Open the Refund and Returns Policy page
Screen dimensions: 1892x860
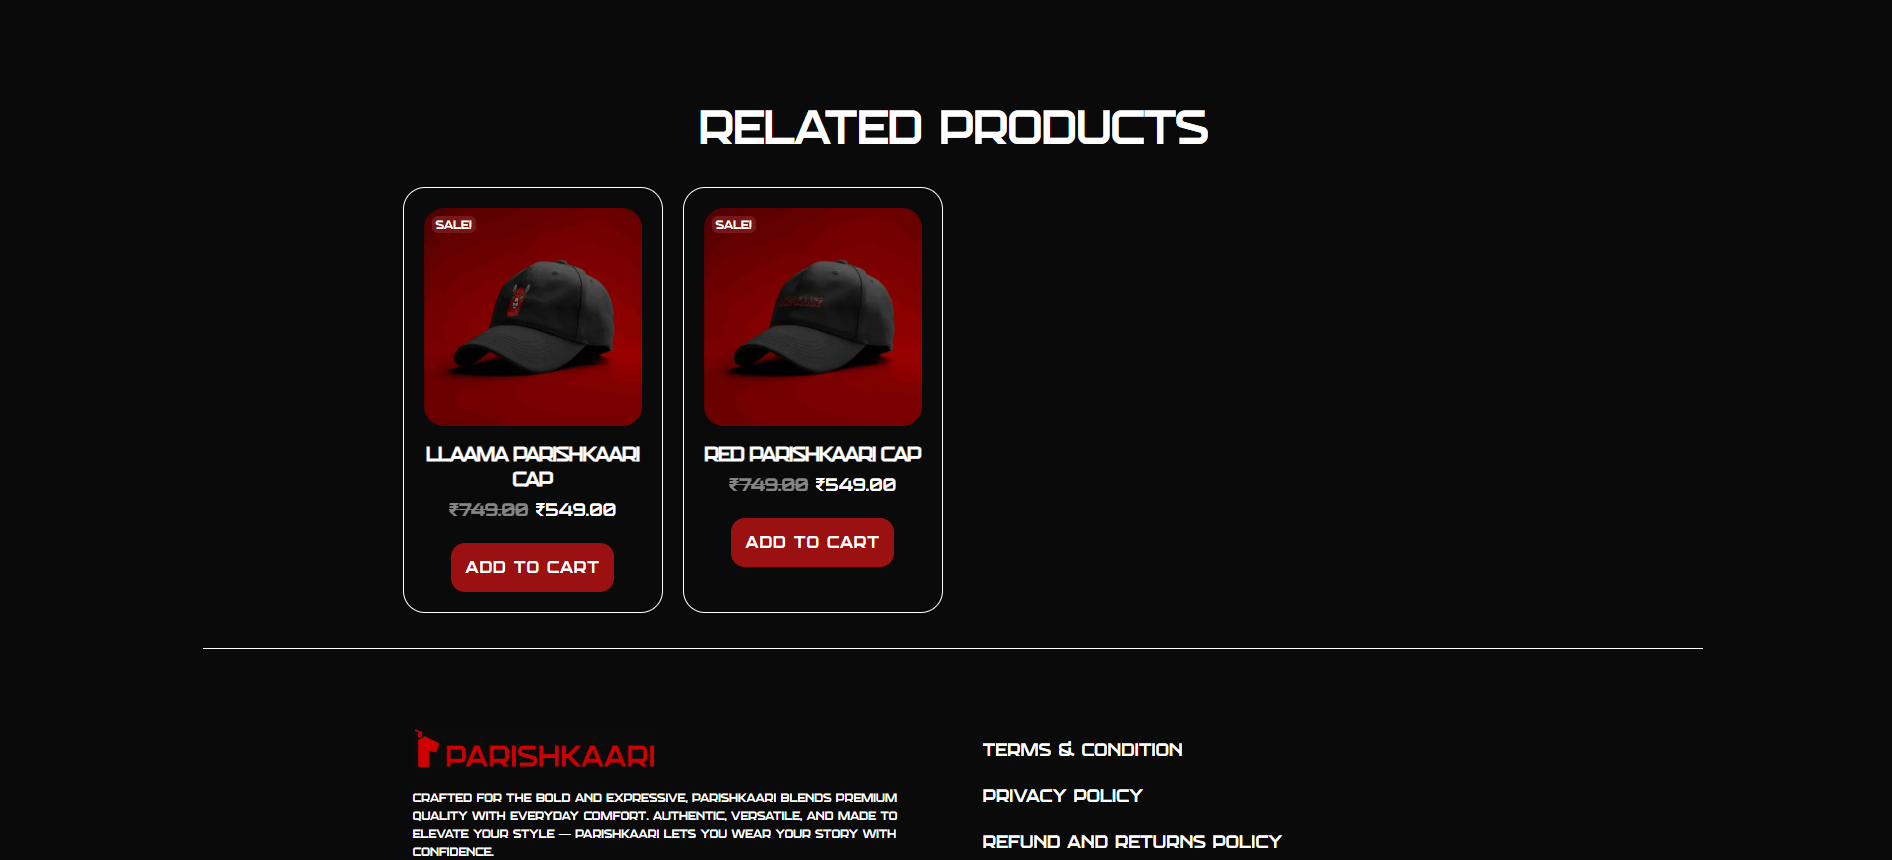(x=1132, y=842)
